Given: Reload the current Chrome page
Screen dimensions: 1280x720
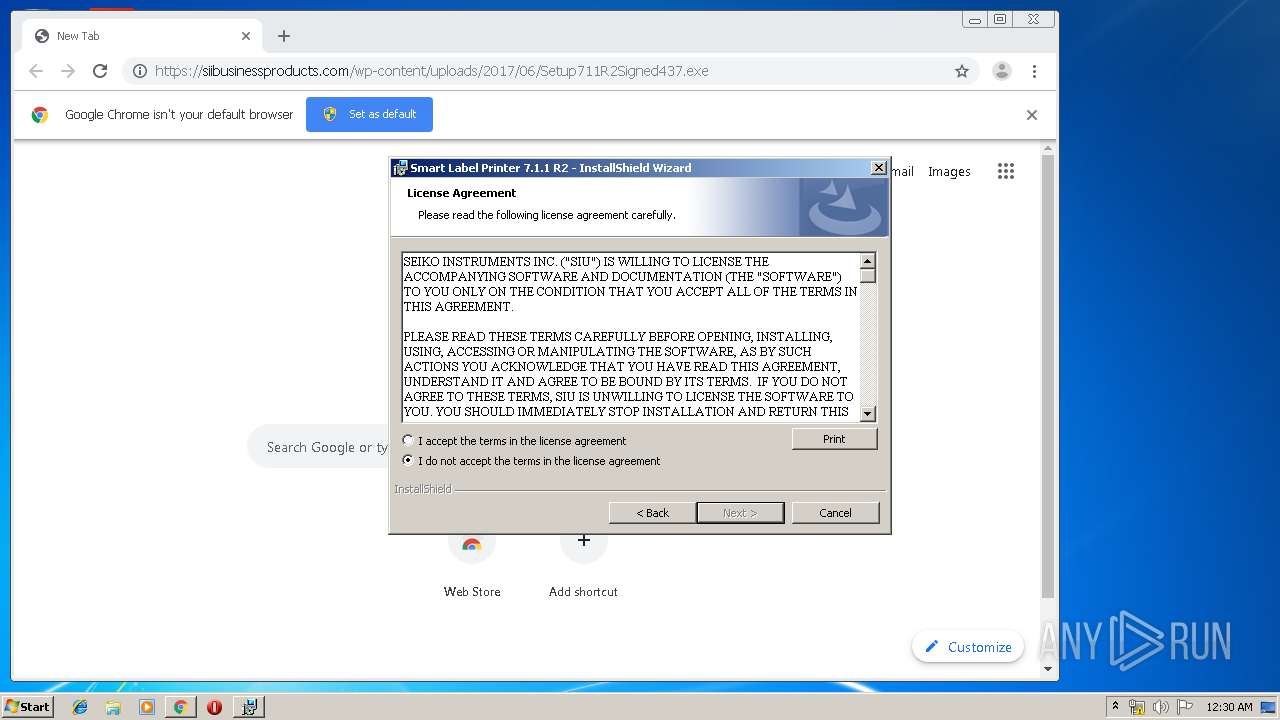Looking at the screenshot, I should 100,71.
